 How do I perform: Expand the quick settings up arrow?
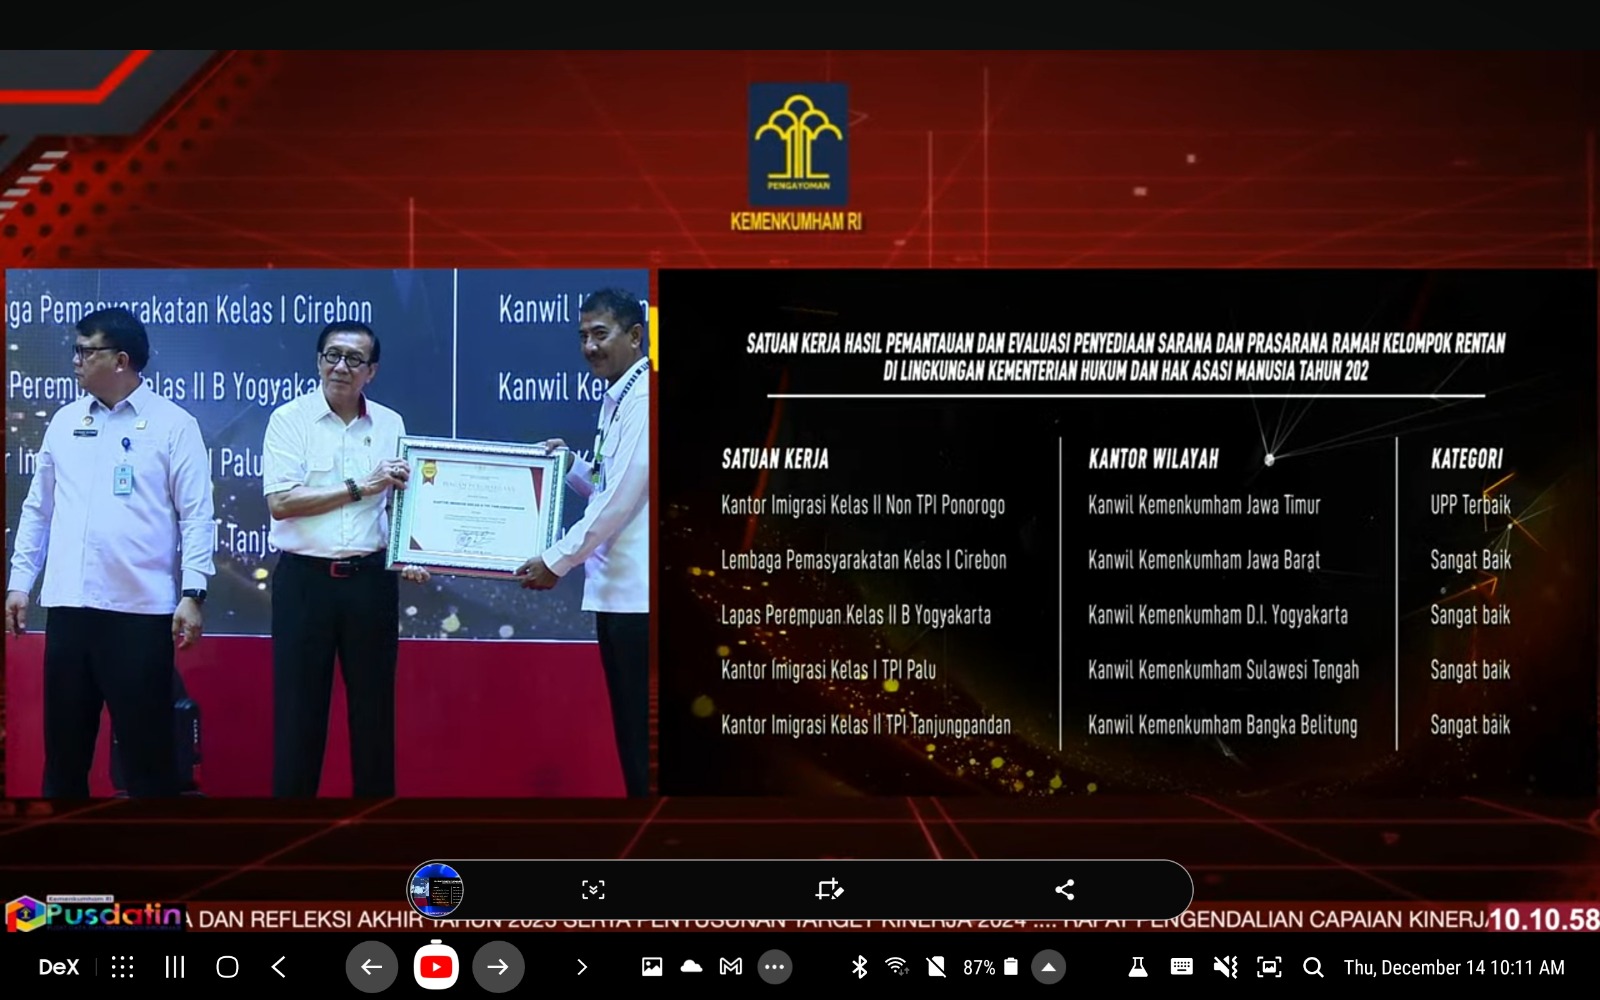pyautogui.click(x=1048, y=967)
